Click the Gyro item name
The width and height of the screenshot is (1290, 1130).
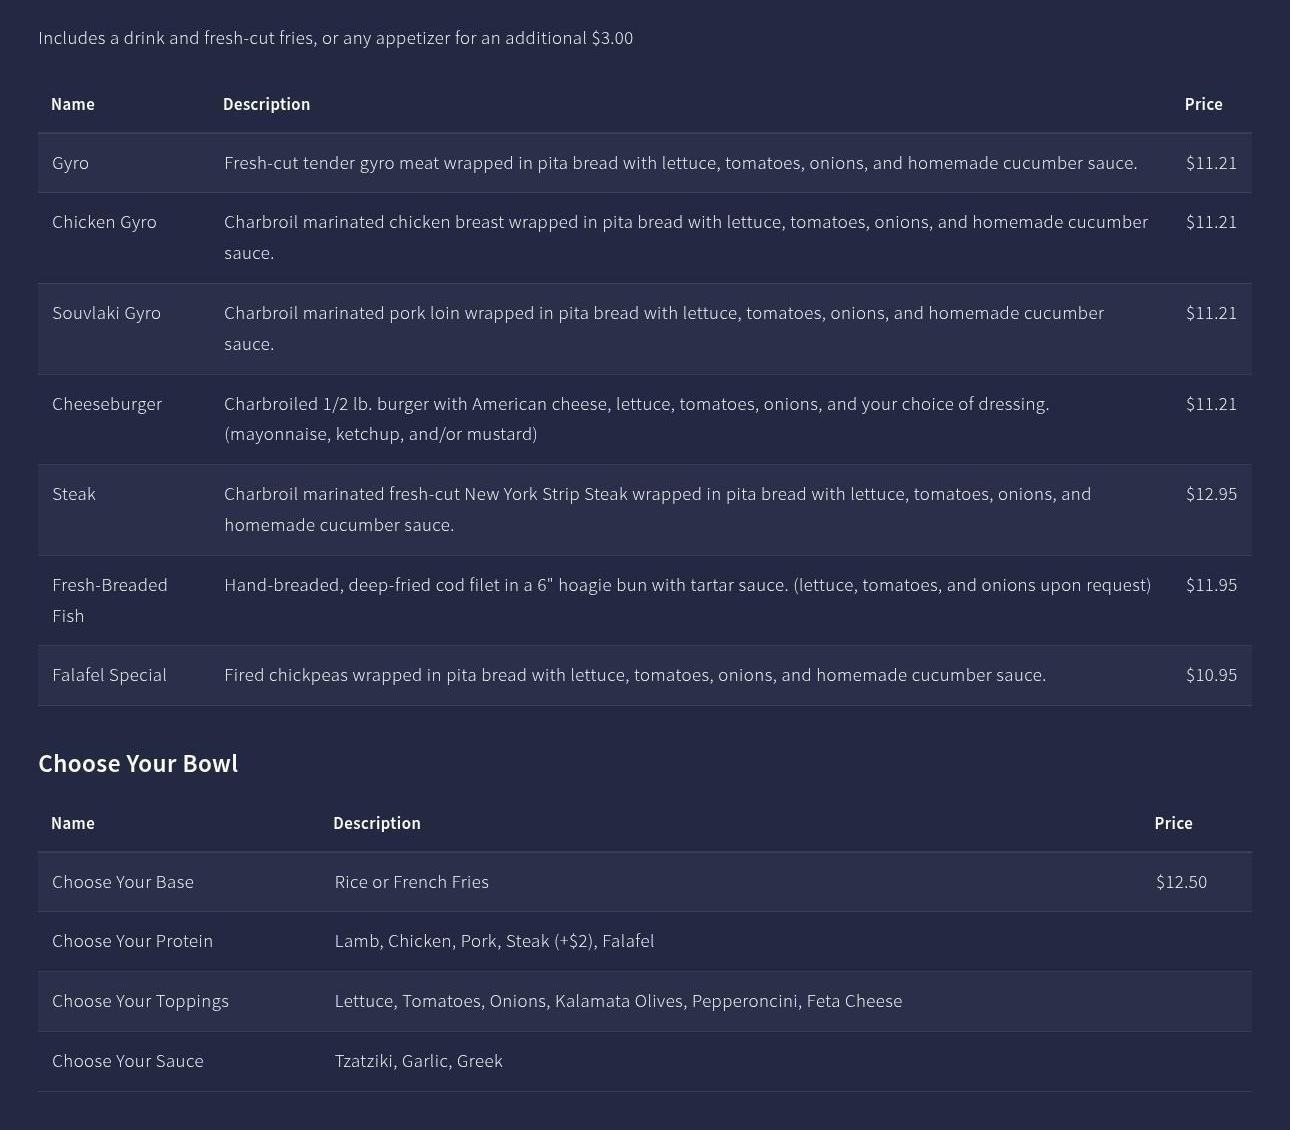70,163
